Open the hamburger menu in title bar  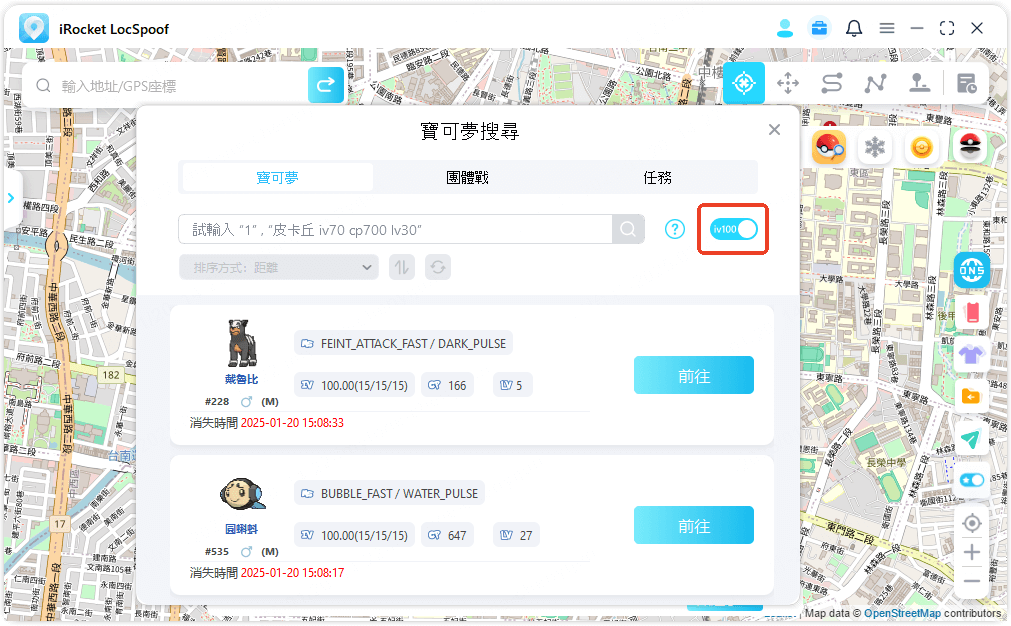[x=887, y=28]
